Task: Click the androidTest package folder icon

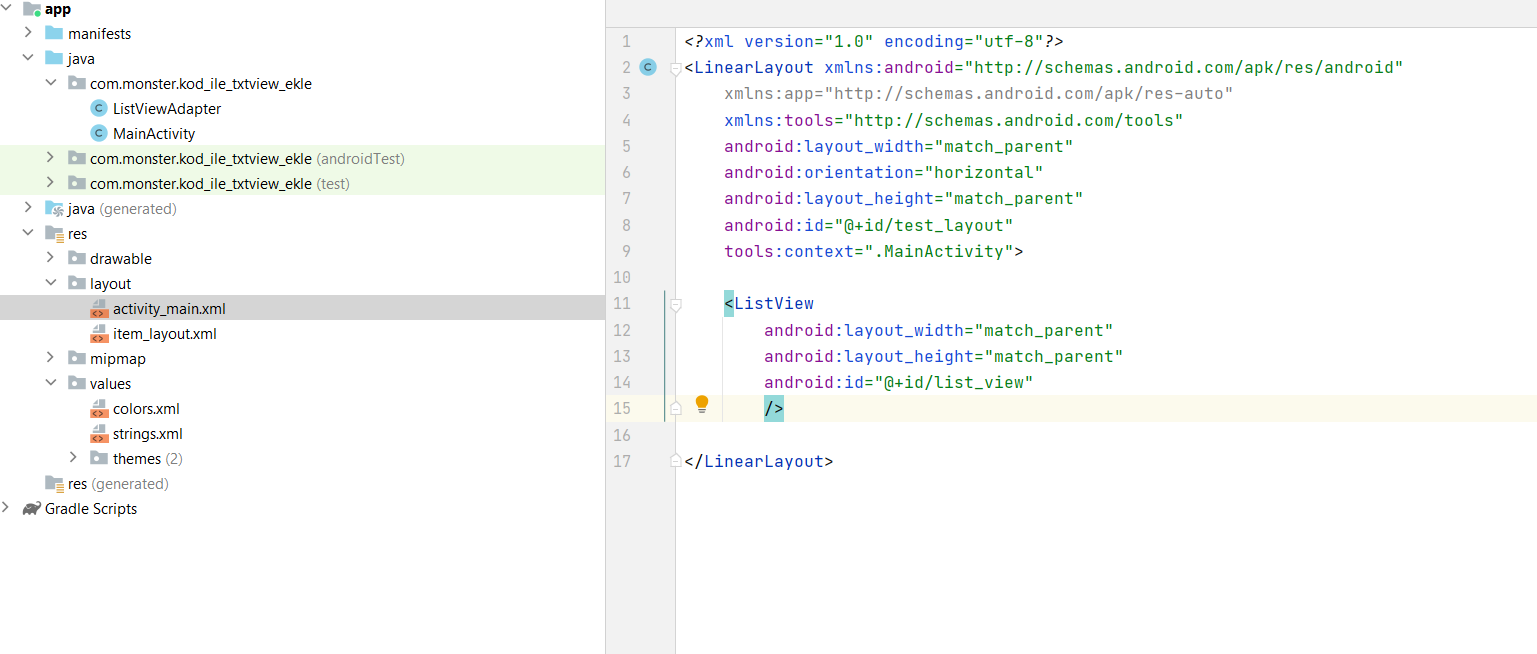Action: pyautogui.click(x=76, y=158)
